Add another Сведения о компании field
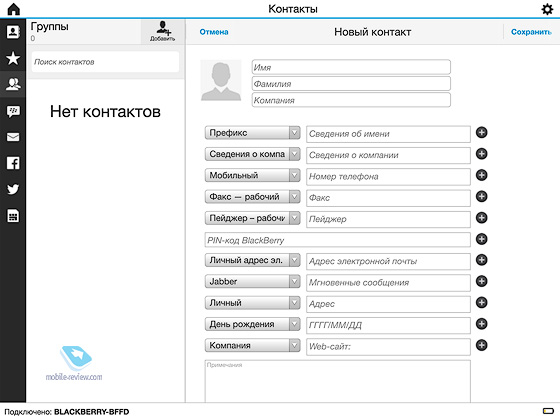Screen dimensions: 560x420 click(x=481, y=154)
